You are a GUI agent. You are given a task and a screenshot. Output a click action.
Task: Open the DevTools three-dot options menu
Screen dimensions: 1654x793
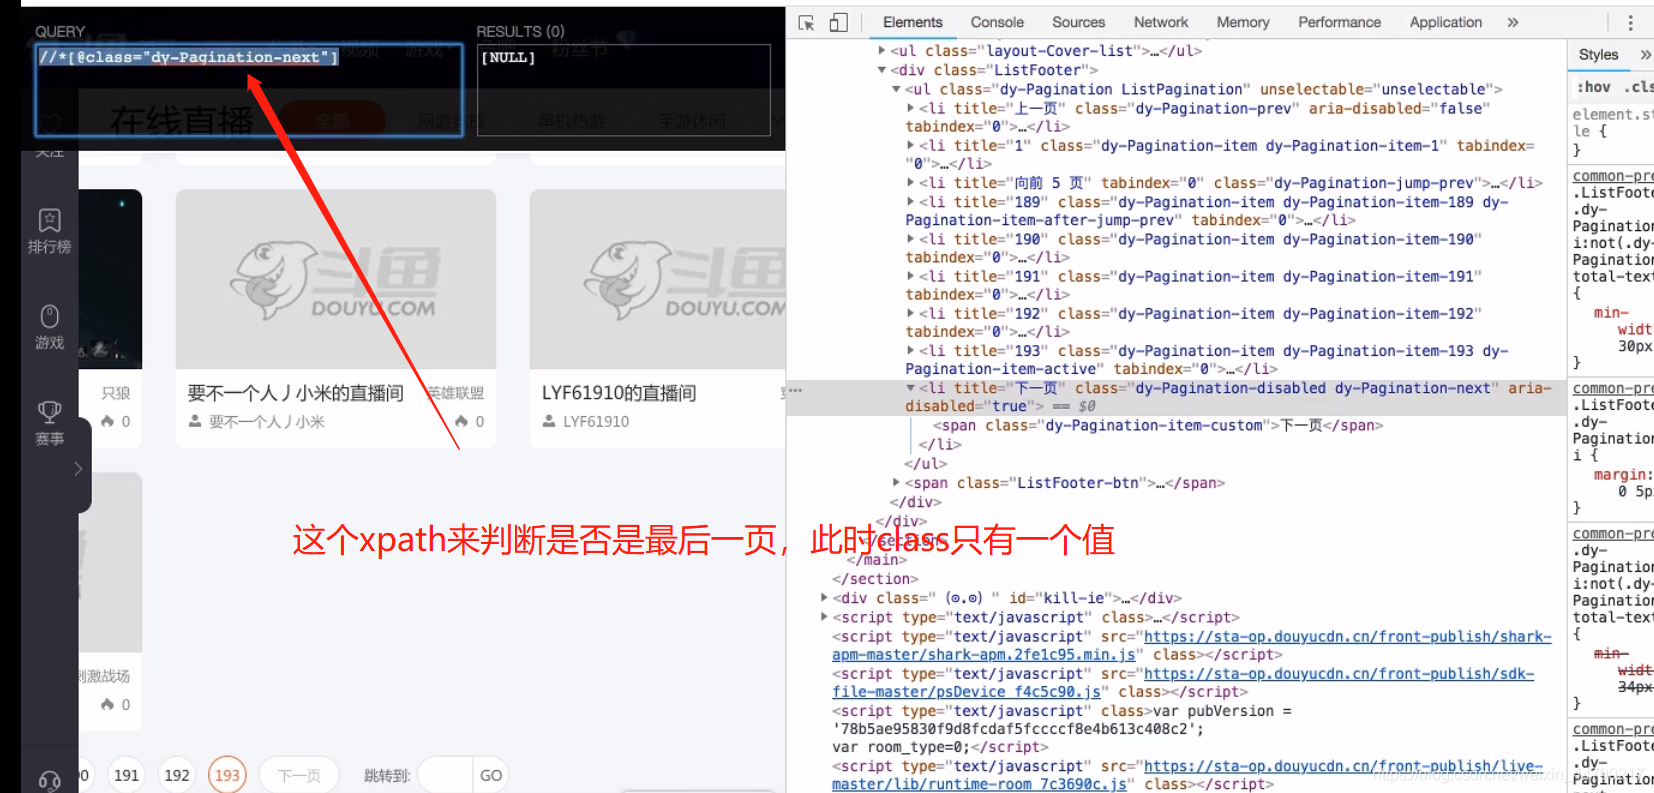tap(1630, 22)
